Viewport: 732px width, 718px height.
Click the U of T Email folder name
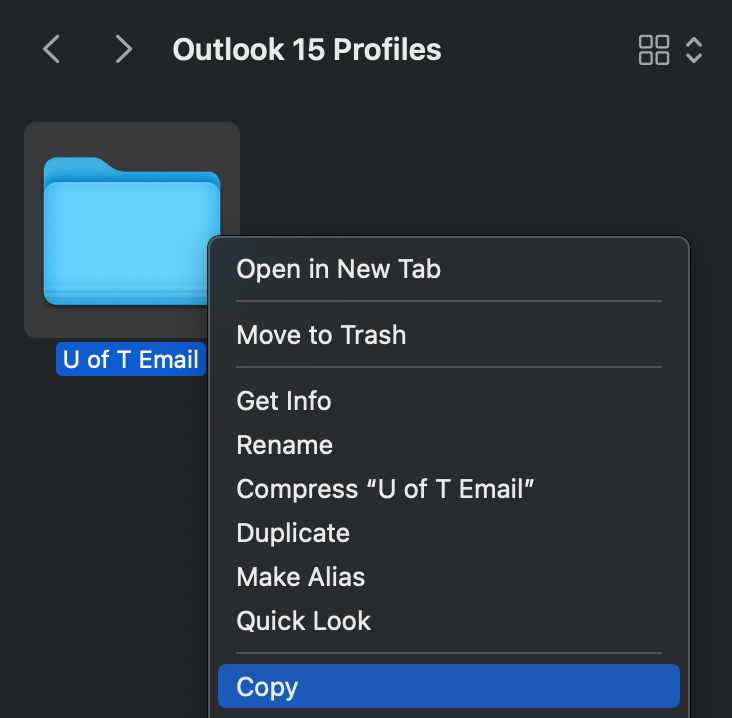pyautogui.click(x=131, y=359)
